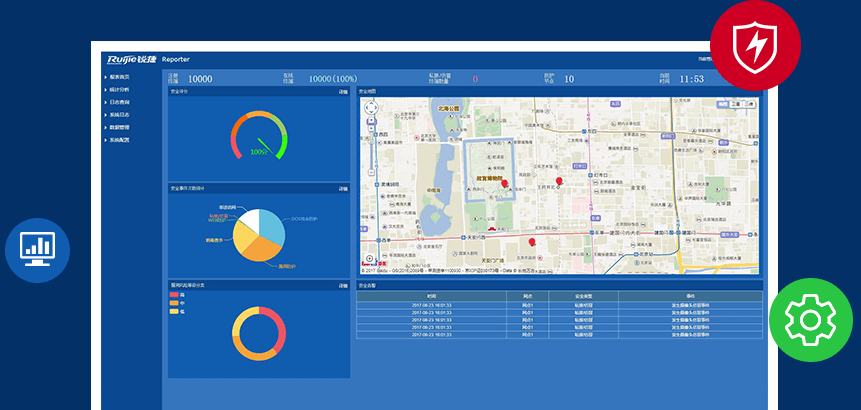
Task: Open the 系统配置 sidebar menu
Action: [117, 140]
